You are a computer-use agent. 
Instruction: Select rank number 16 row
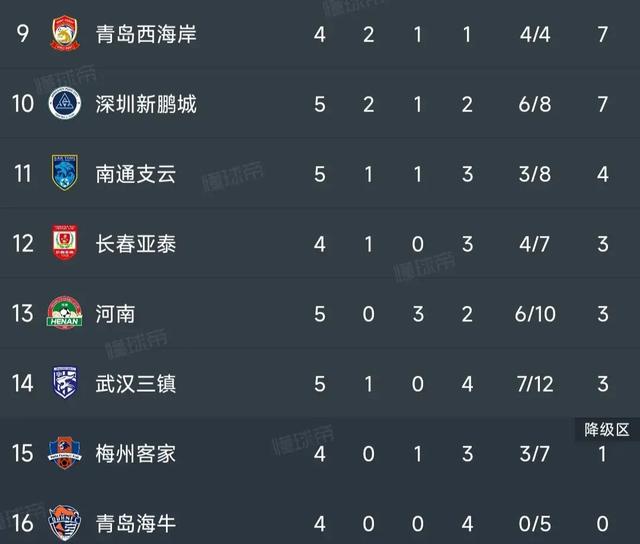pos(320,523)
